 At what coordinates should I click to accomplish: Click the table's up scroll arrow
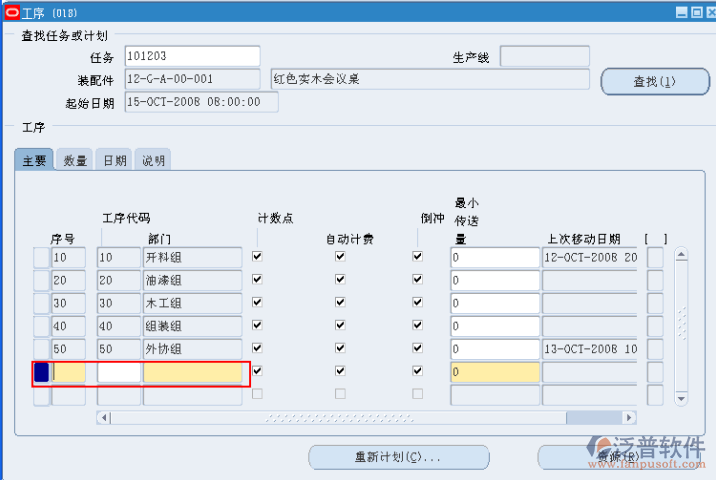click(681, 254)
